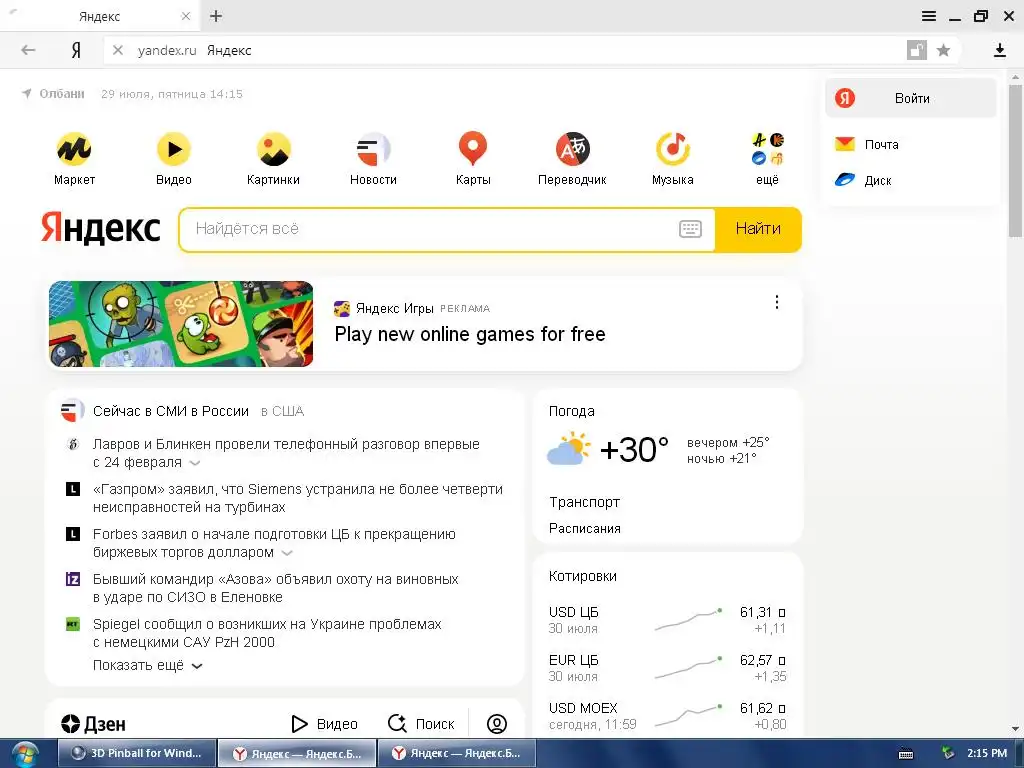The image size is (1024, 768).
Task: Open the Погода weather heading
Action: (x=571, y=411)
